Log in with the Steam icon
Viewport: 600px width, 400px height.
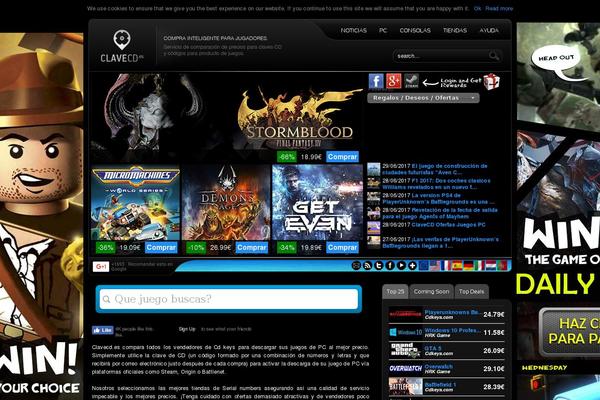(x=411, y=81)
